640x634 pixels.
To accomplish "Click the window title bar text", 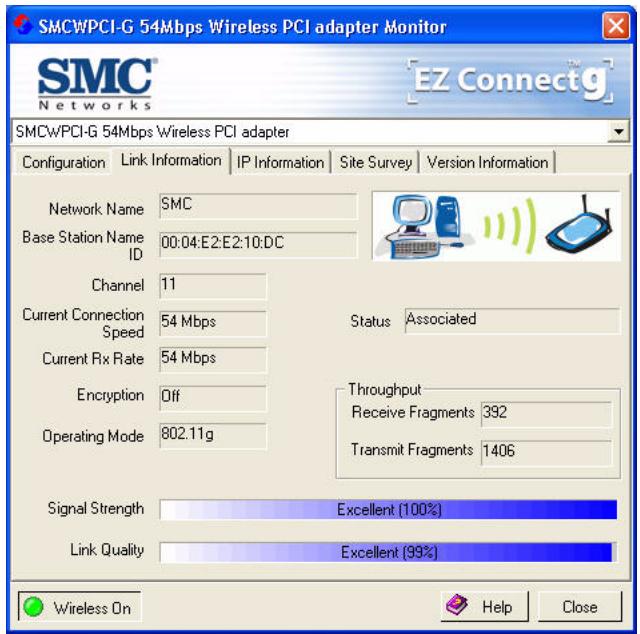I will [242, 27].
